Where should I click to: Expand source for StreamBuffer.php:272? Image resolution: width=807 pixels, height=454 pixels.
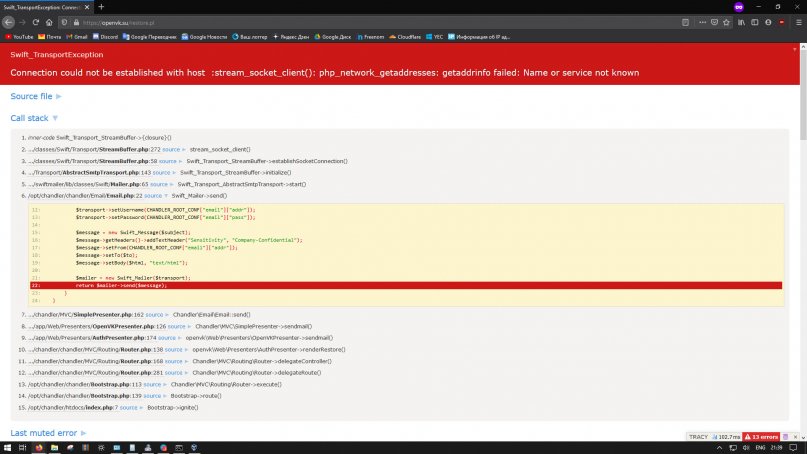(x=174, y=149)
